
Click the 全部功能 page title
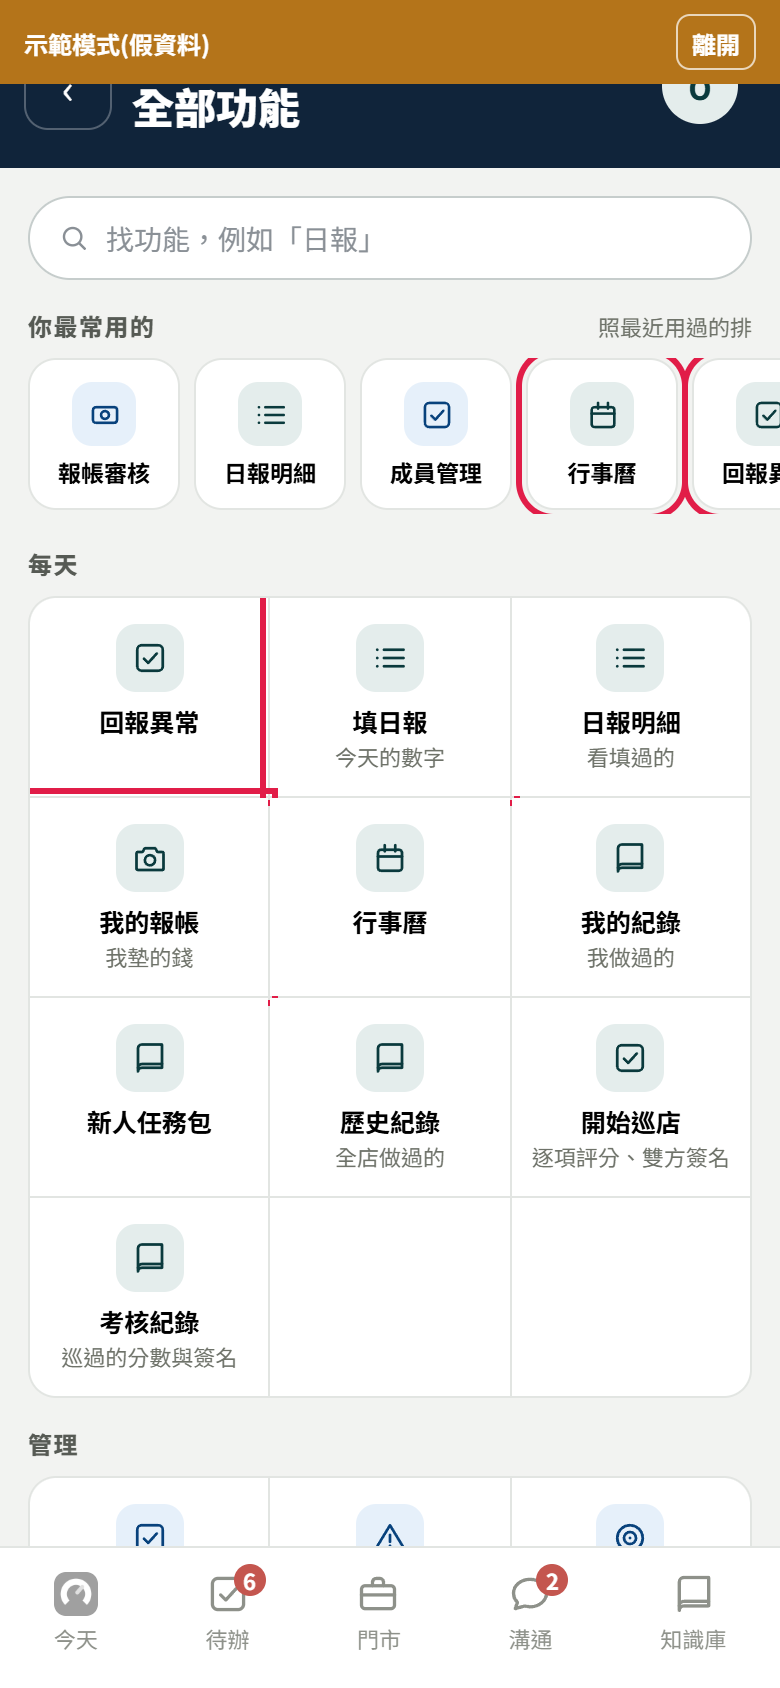[x=216, y=108]
